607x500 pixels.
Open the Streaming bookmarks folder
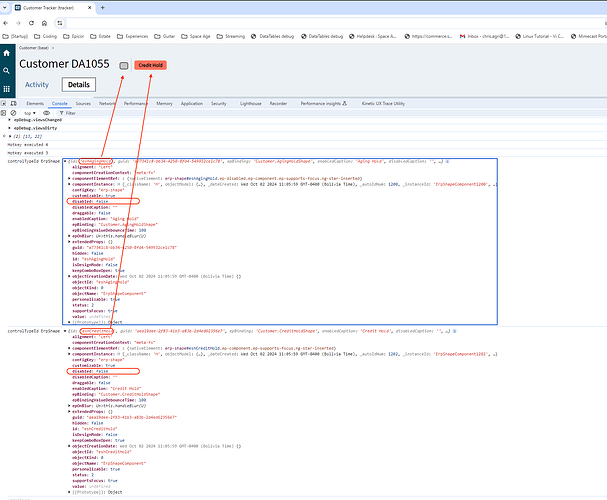[x=231, y=36]
